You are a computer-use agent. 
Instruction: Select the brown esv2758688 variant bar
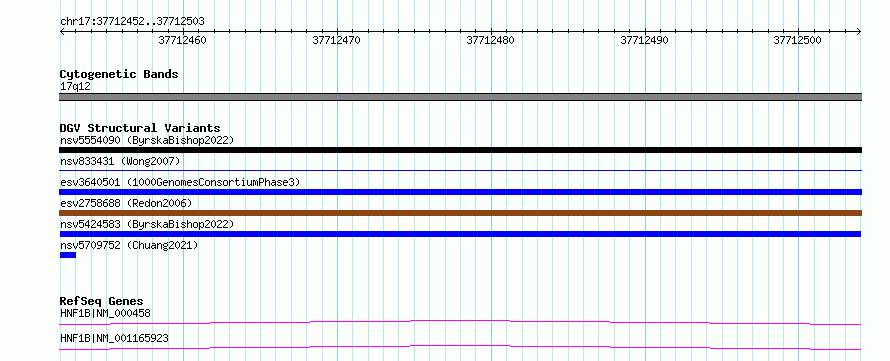point(460,213)
